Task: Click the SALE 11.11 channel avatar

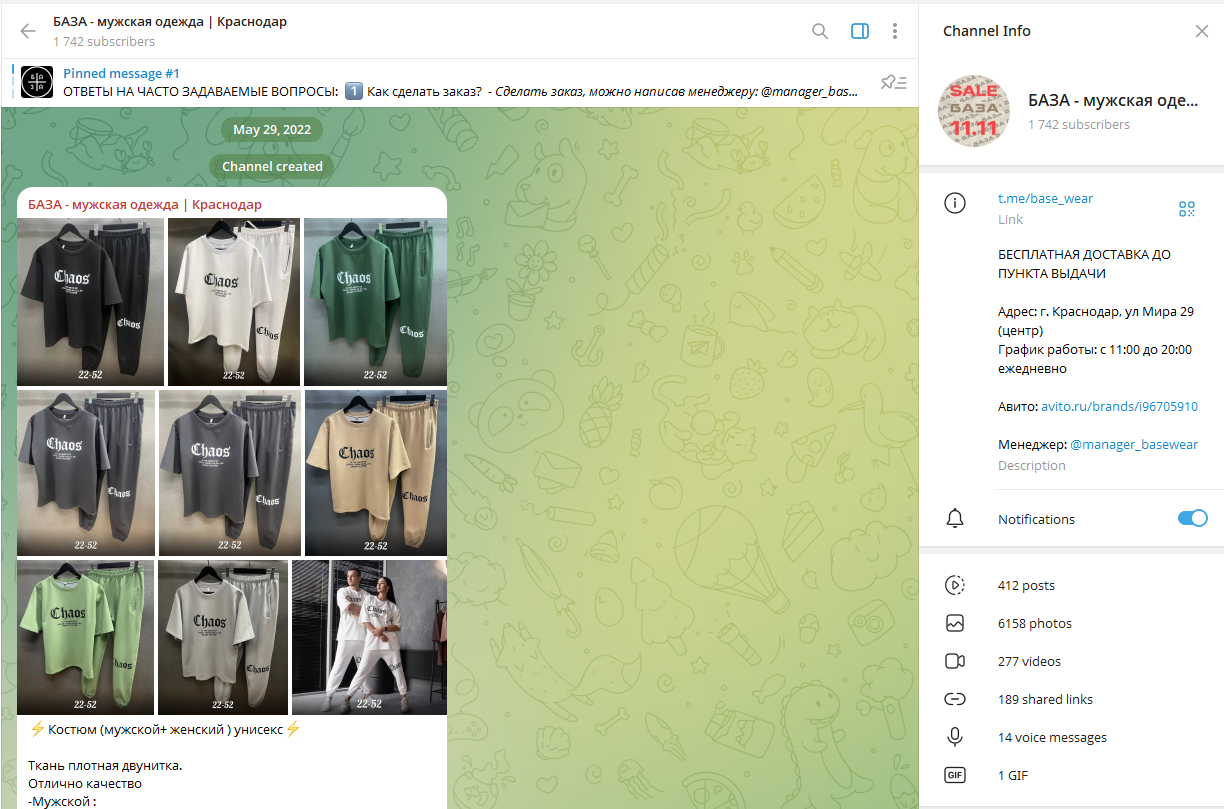Action: [973, 110]
